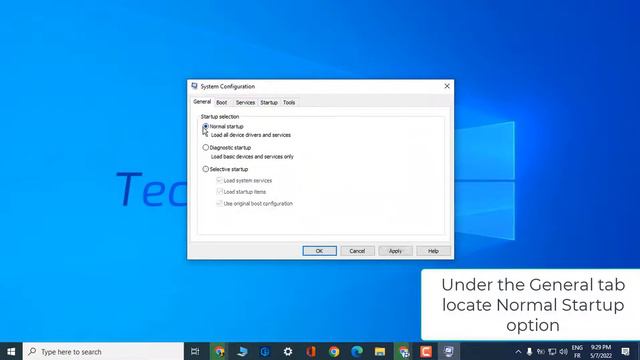The image size is (640, 360).
Task: Open the Settings gear on taskbar
Action: 288,351
